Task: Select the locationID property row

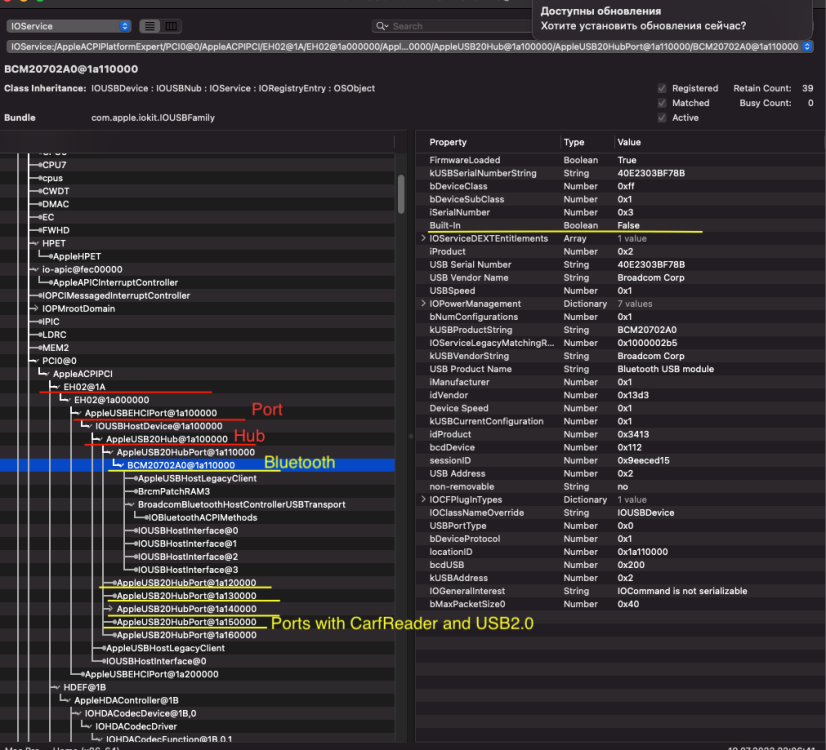Action: 621,551
